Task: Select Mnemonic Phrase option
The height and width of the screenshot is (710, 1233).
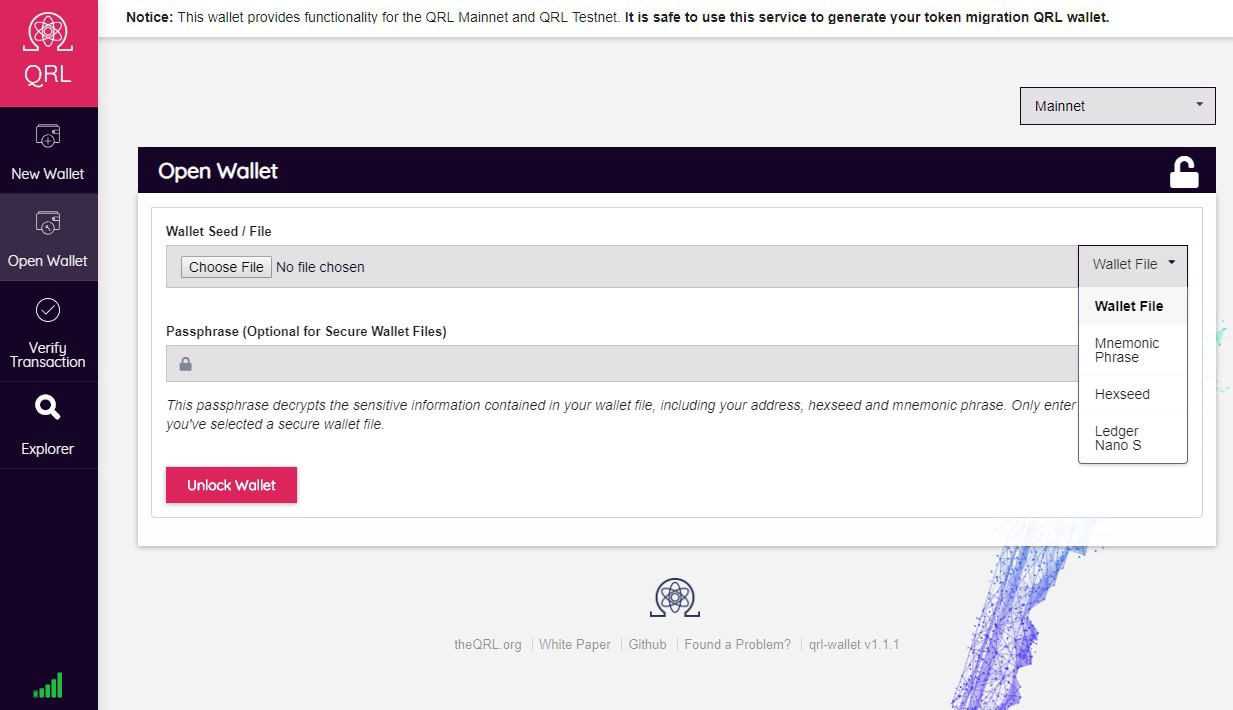Action: coord(1133,350)
